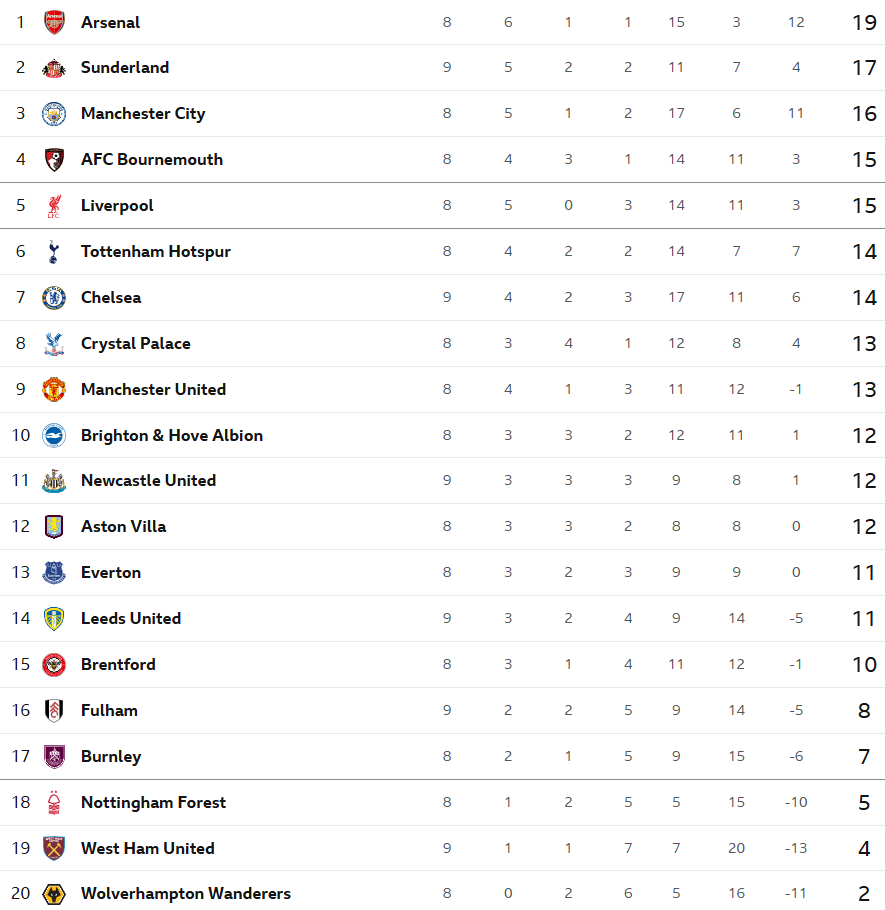The height and width of the screenshot is (910, 885).
Task: Click the Wolverhampton Wanderers crest icon
Action: (x=54, y=894)
